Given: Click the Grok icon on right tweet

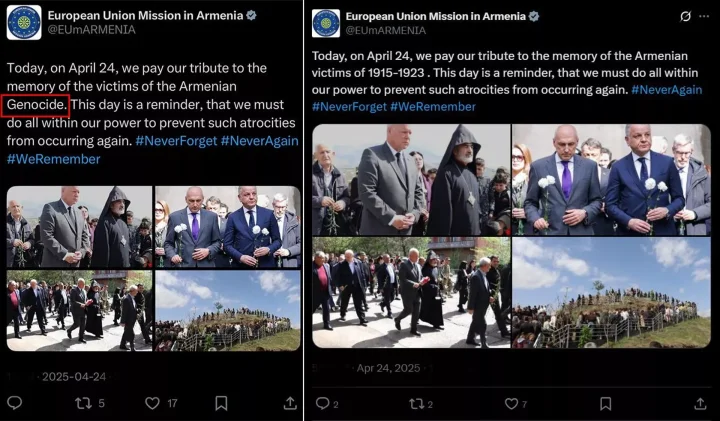Looking at the screenshot, I should point(686,17).
